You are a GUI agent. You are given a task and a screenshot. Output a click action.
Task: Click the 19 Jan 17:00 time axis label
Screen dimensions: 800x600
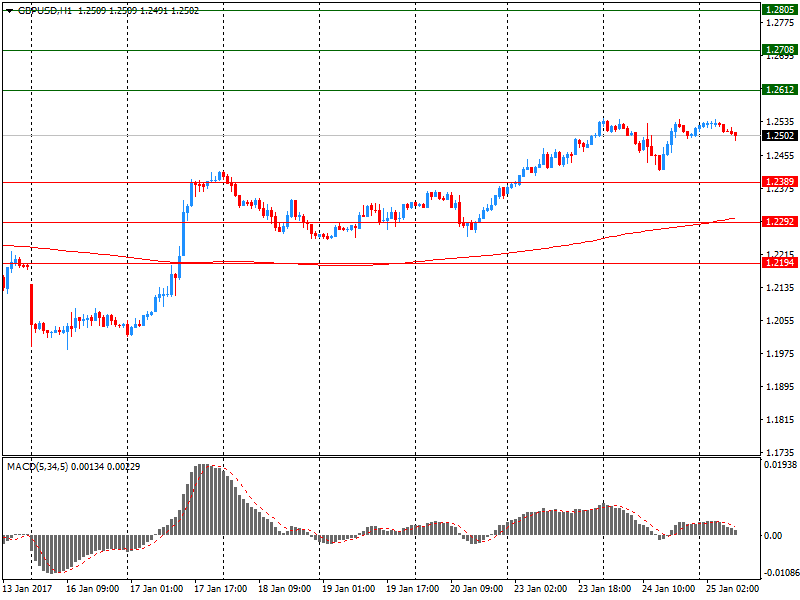pos(413,589)
